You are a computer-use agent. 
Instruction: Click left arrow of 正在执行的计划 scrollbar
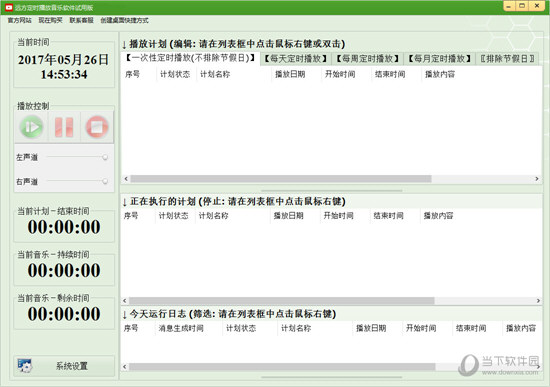125,301
